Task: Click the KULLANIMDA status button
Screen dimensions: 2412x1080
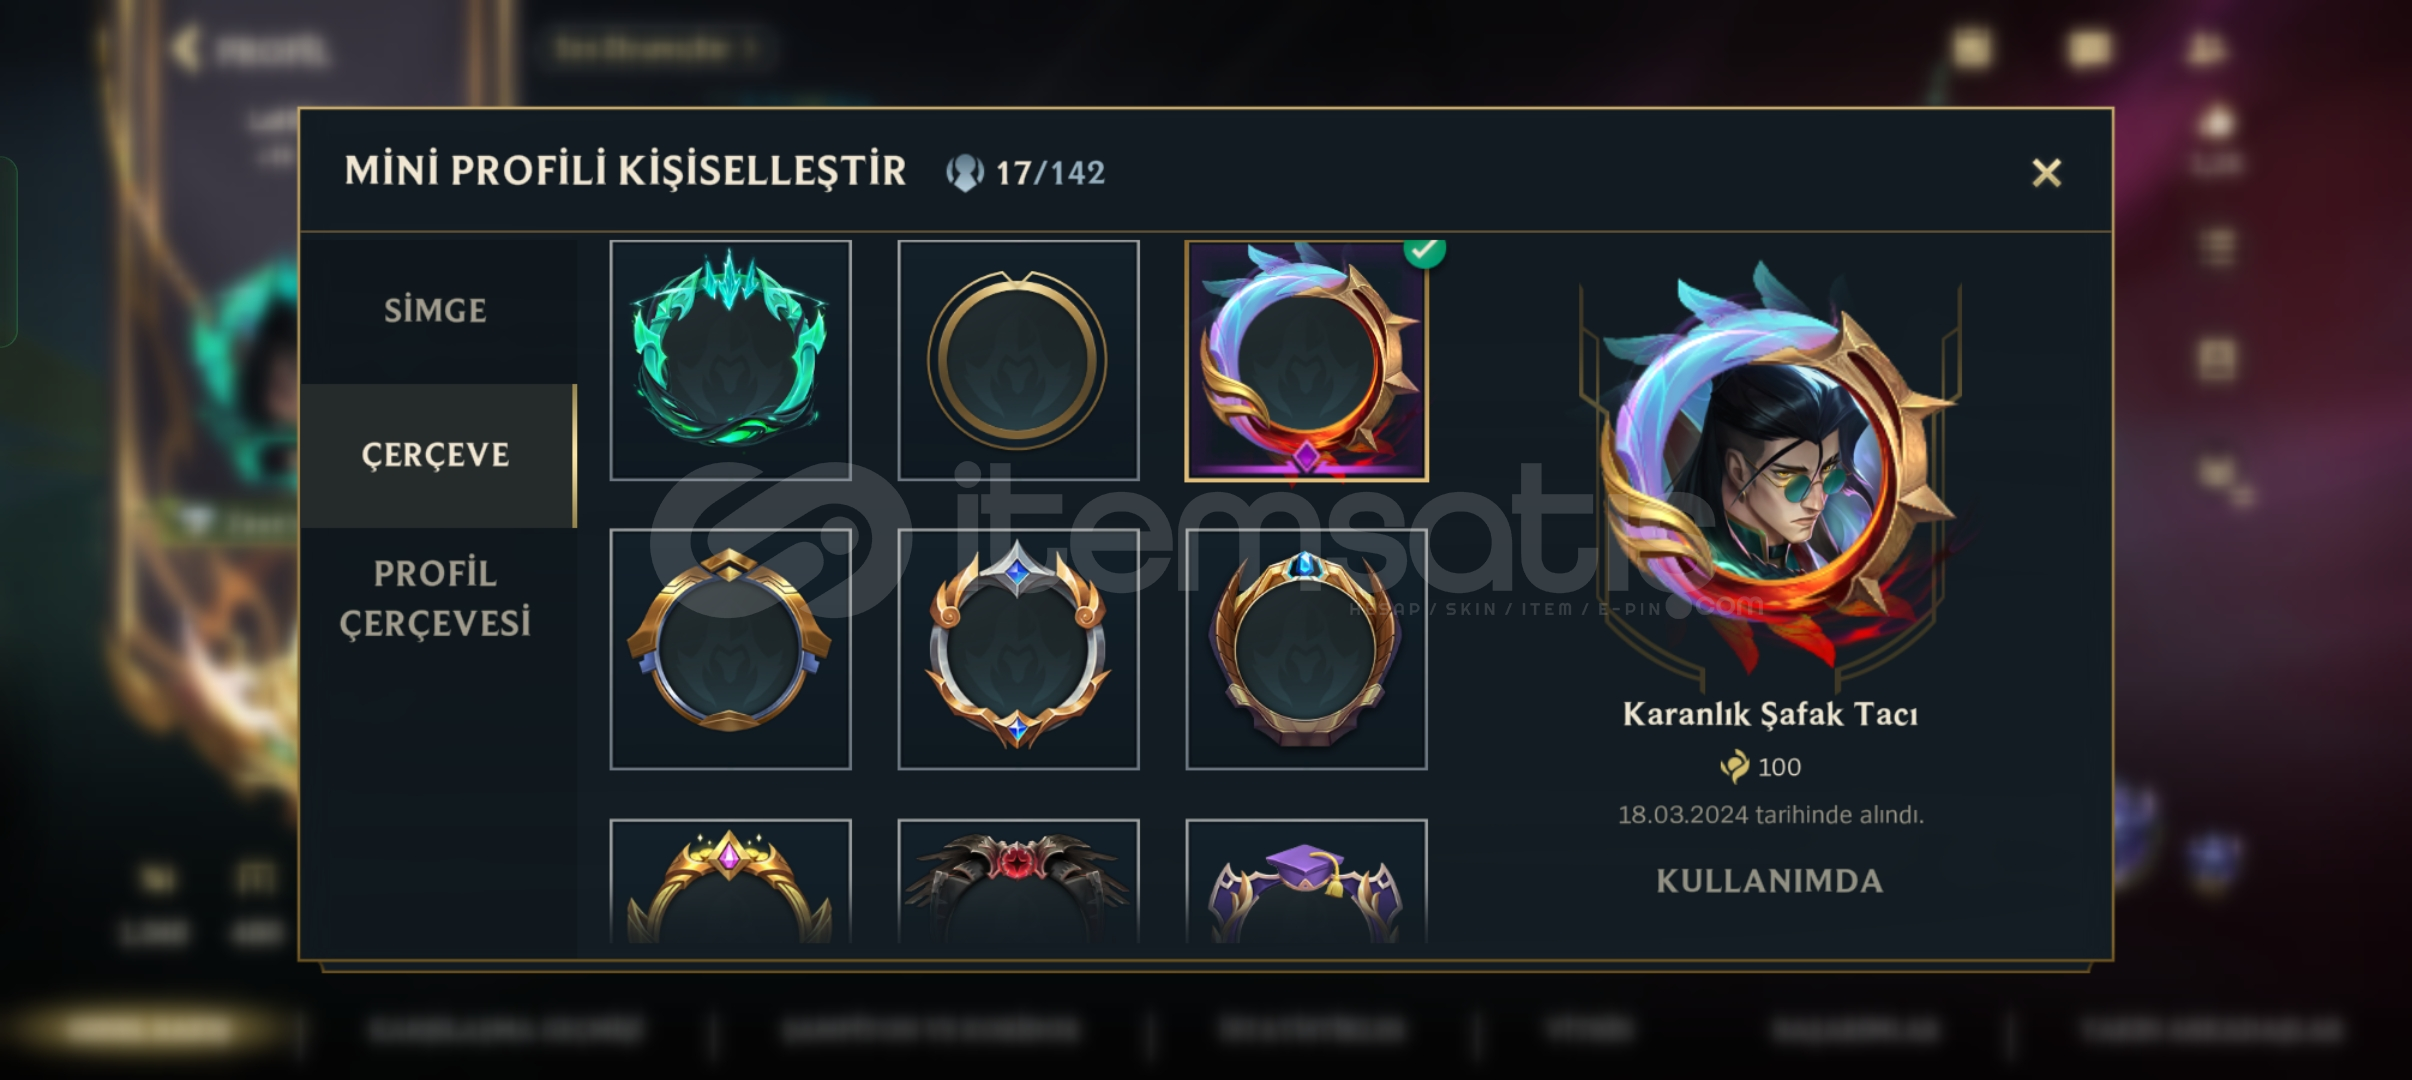Action: (1770, 881)
